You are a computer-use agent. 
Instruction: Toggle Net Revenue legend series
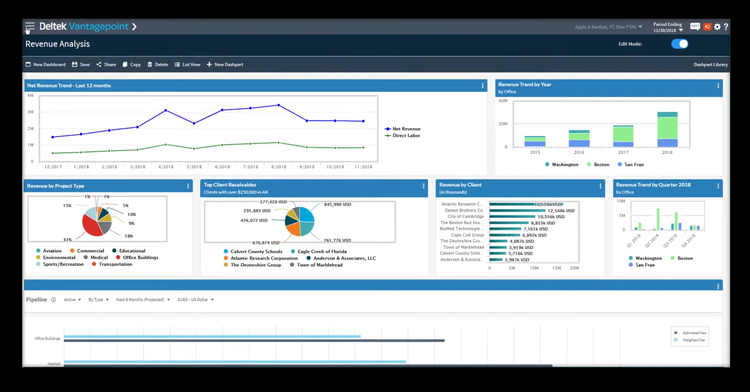pos(403,129)
